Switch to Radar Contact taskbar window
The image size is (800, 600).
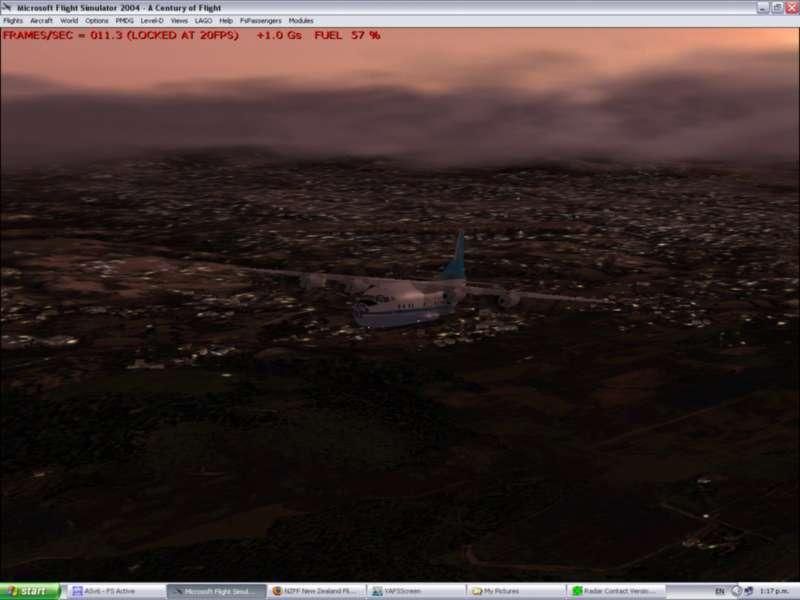[x=615, y=591]
